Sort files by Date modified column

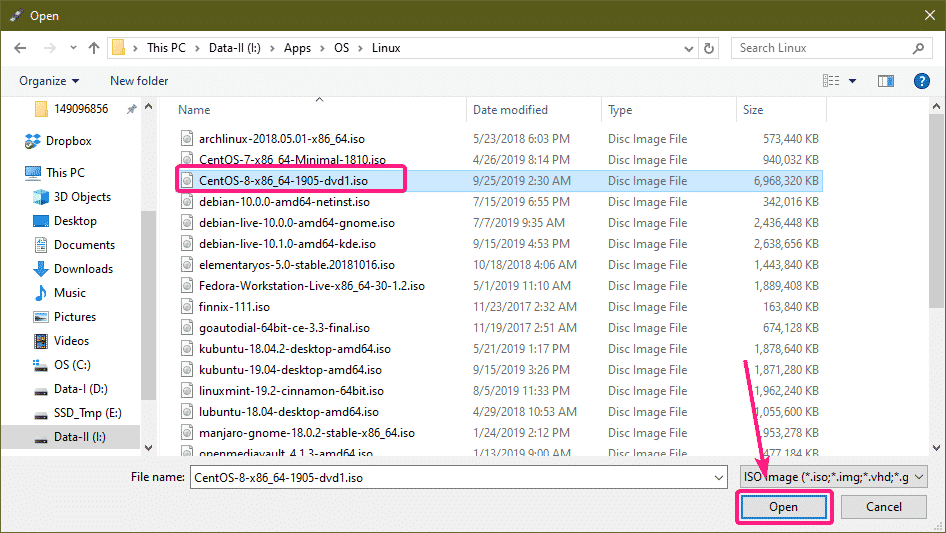click(510, 110)
